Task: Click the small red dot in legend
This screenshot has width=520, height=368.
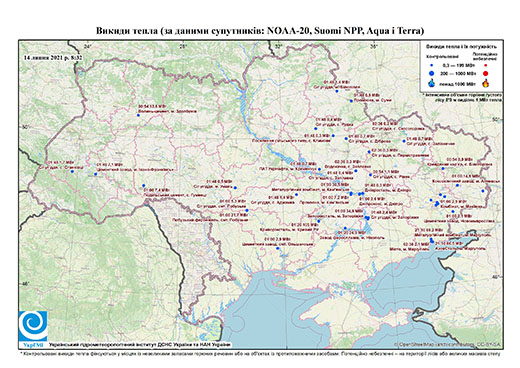Action: 486,66
